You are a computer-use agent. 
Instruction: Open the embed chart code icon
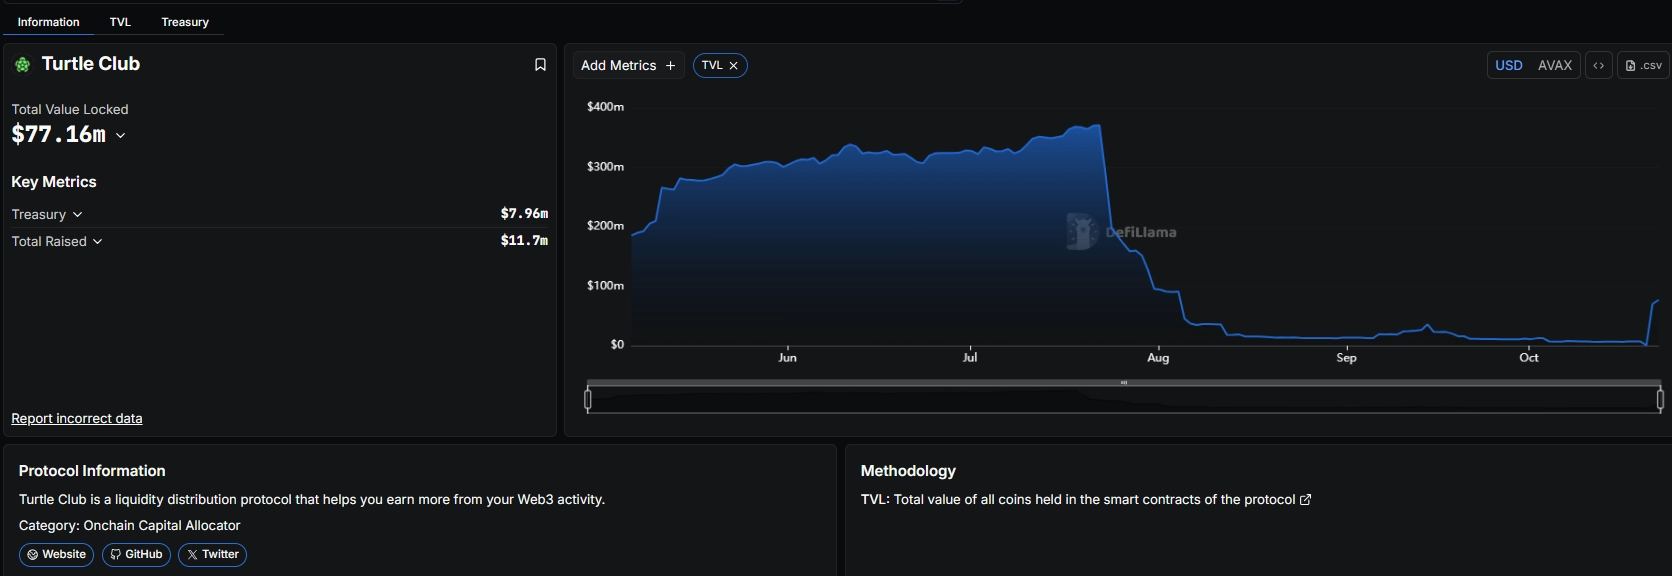tap(1598, 66)
